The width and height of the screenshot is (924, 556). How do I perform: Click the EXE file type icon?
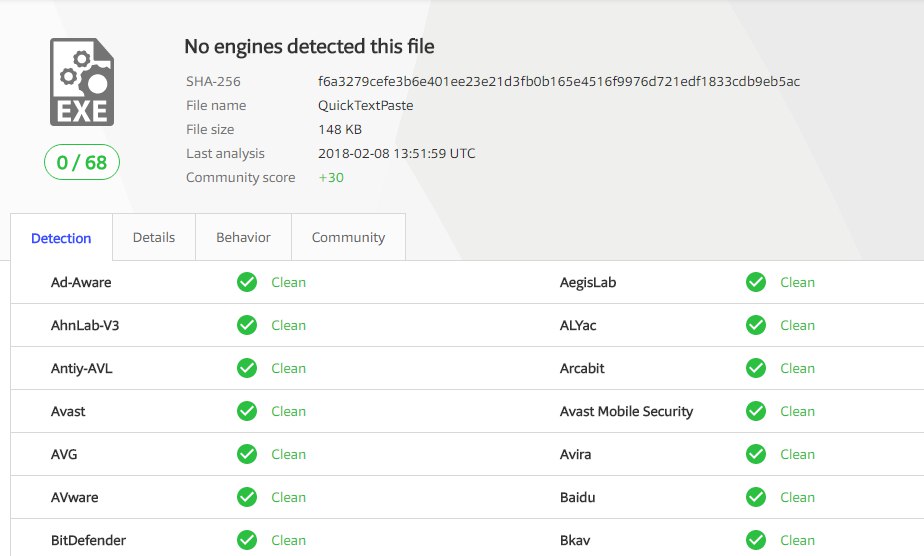click(82, 82)
